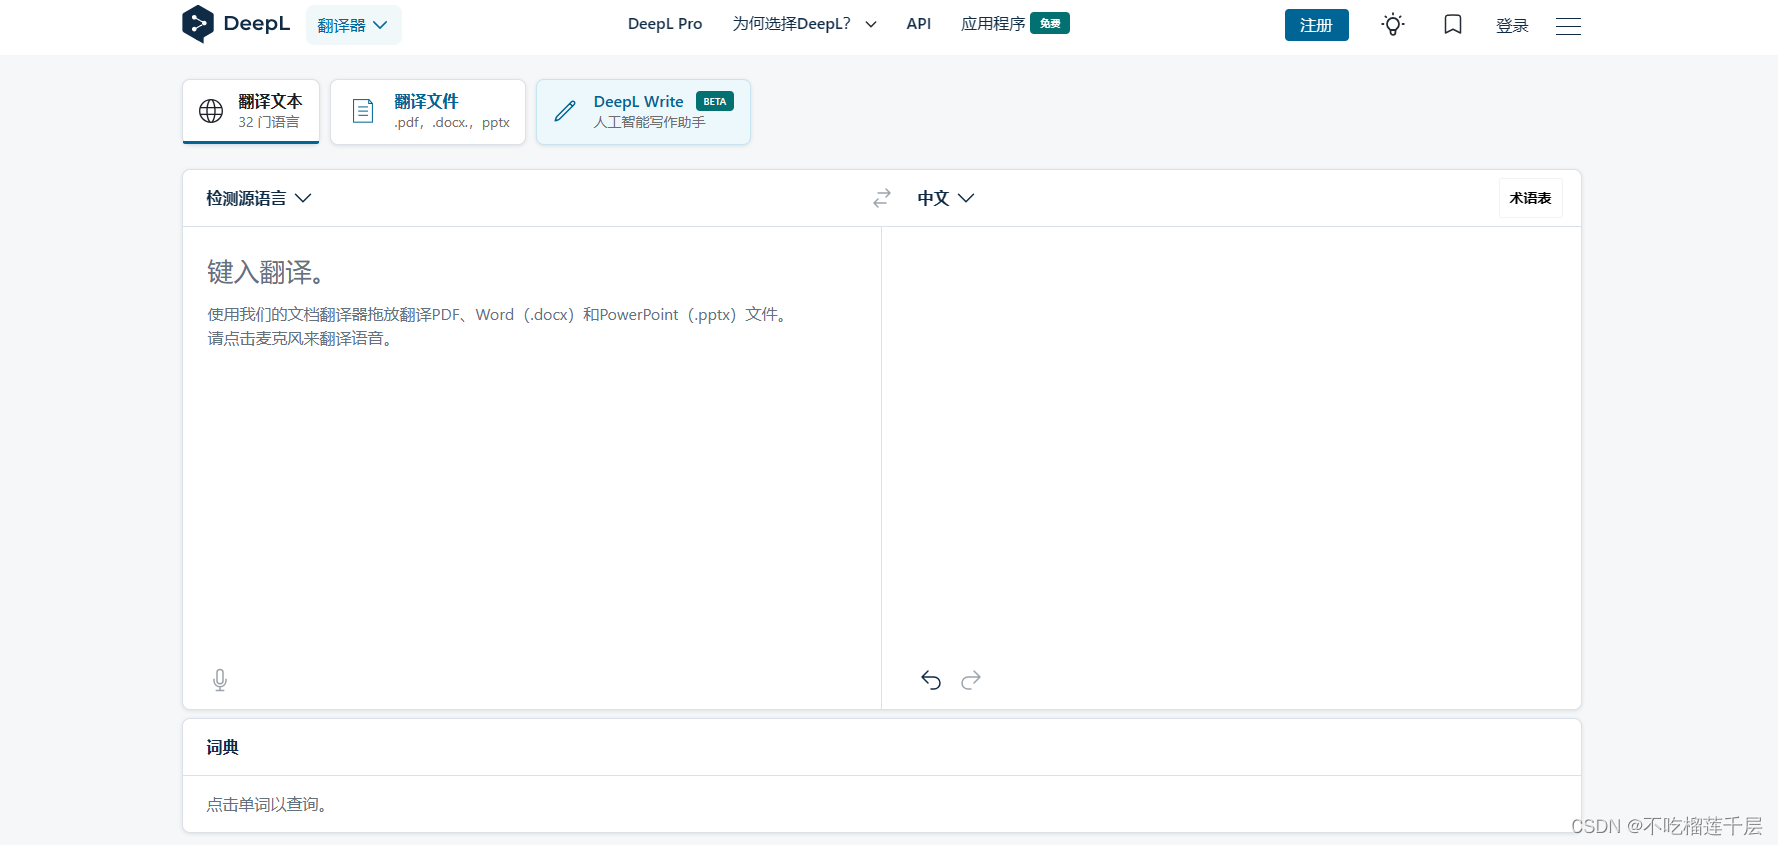Click the DeepL wordmark text
The height and width of the screenshot is (845, 1778).
click(x=257, y=24)
